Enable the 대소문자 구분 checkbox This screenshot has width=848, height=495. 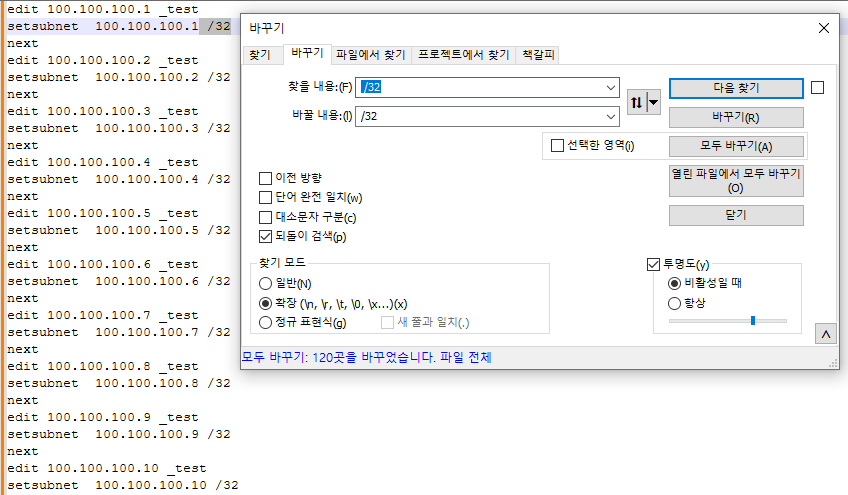(x=266, y=217)
